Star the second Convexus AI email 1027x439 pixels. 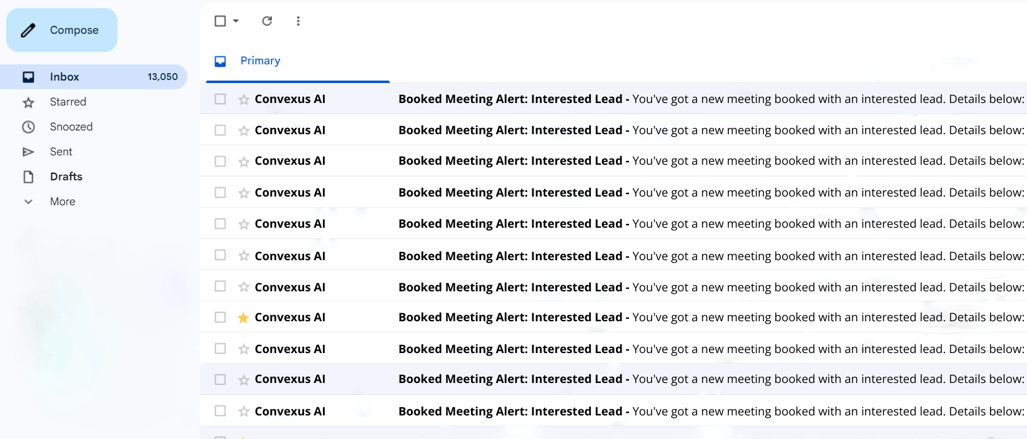click(x=244, y=131)
